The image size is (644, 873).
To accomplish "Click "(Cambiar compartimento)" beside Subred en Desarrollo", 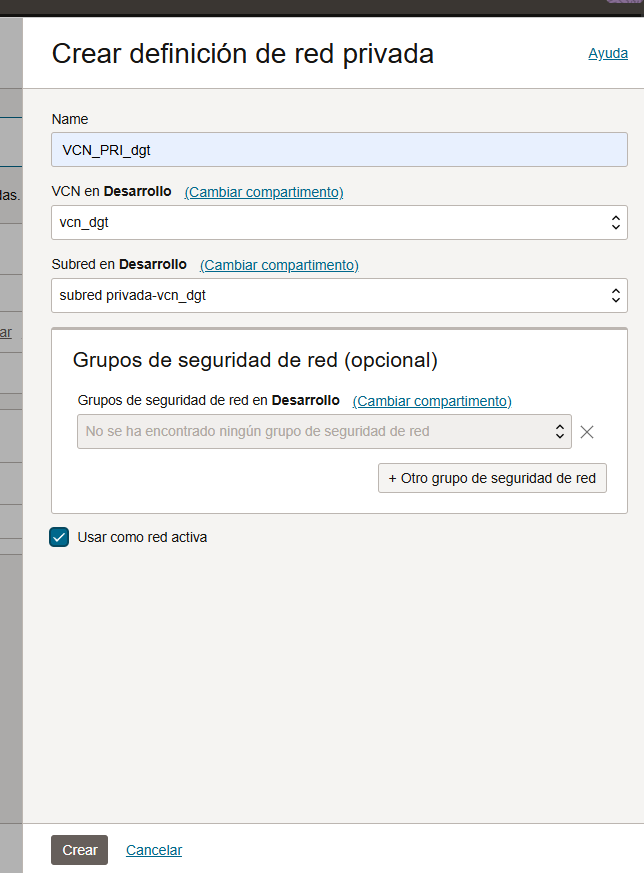I will tap(278, 264).
